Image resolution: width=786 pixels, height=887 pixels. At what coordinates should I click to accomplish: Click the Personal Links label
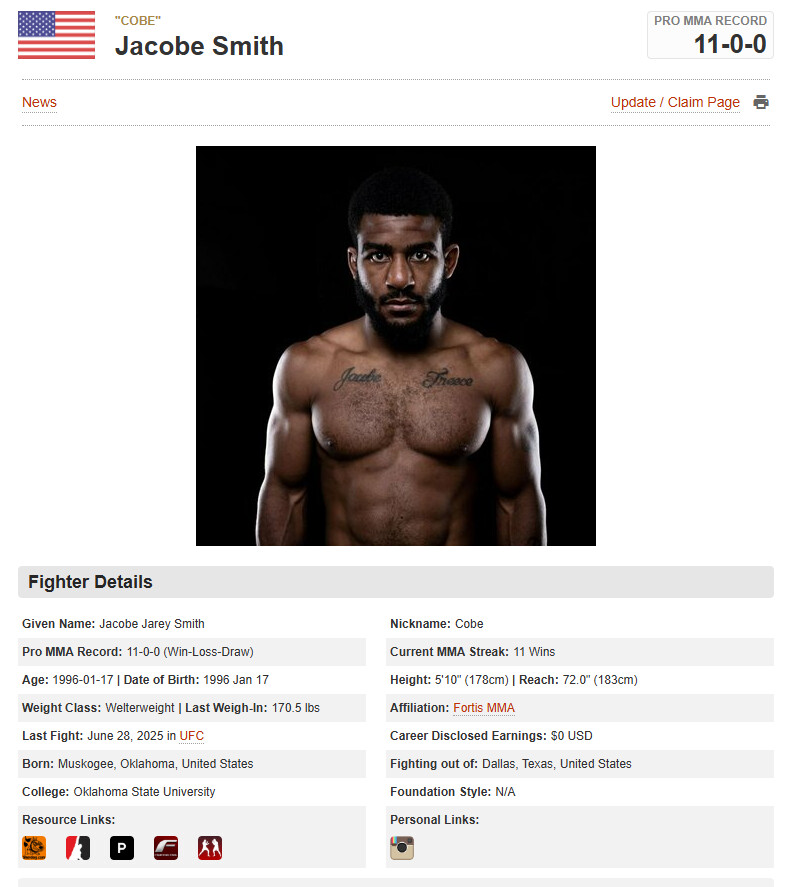(x=435, y=820)
